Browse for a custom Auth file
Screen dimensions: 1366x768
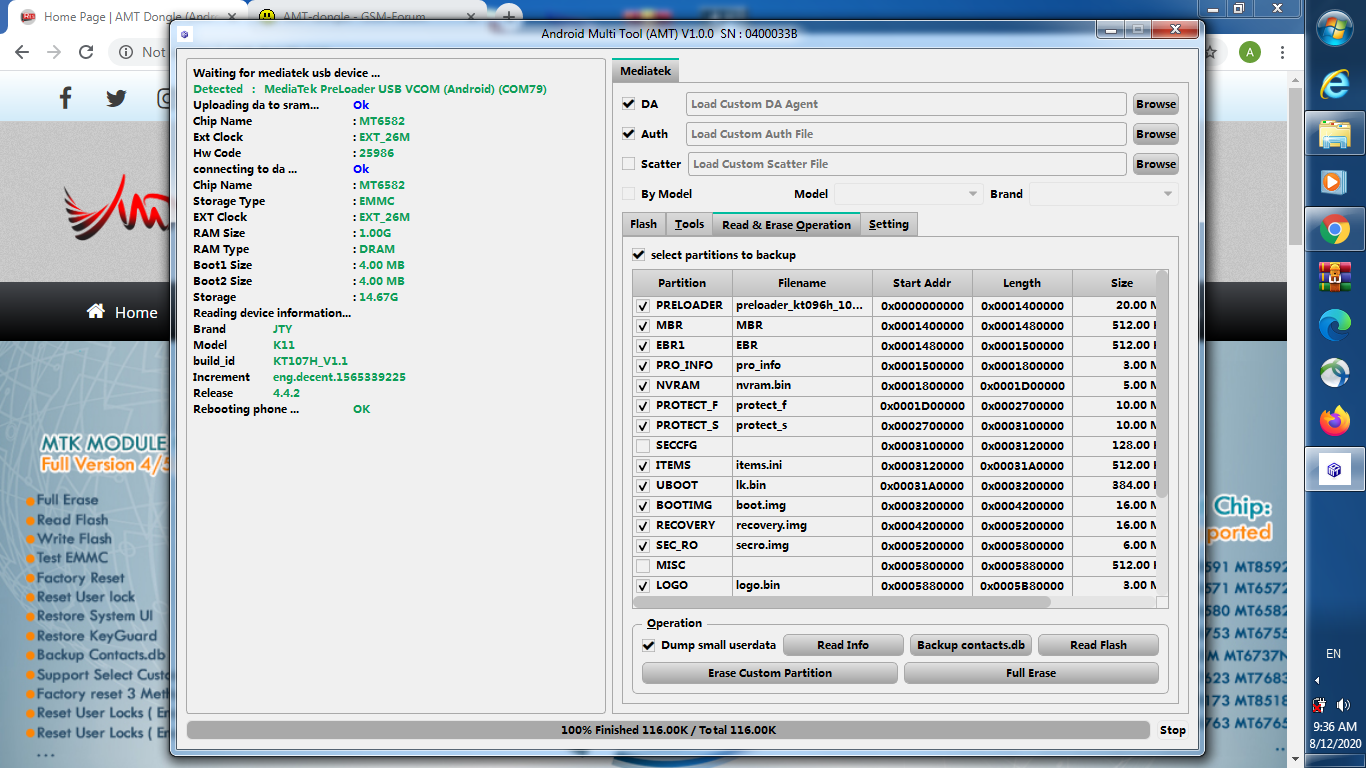tap(1156, 134)
